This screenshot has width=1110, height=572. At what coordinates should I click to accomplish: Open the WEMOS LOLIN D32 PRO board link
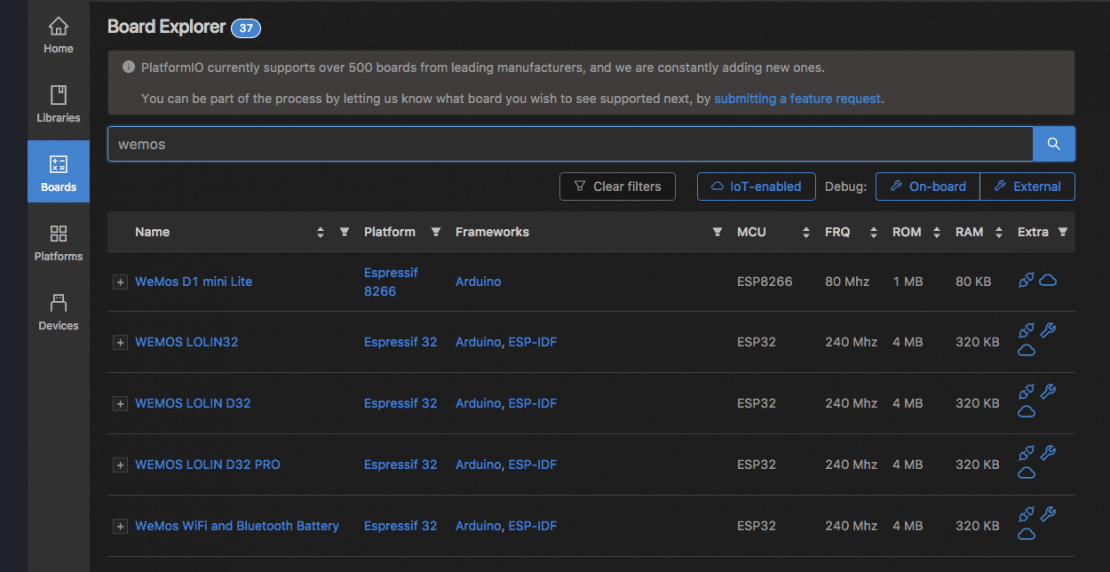pyautogui.click(x=207, y=465)
